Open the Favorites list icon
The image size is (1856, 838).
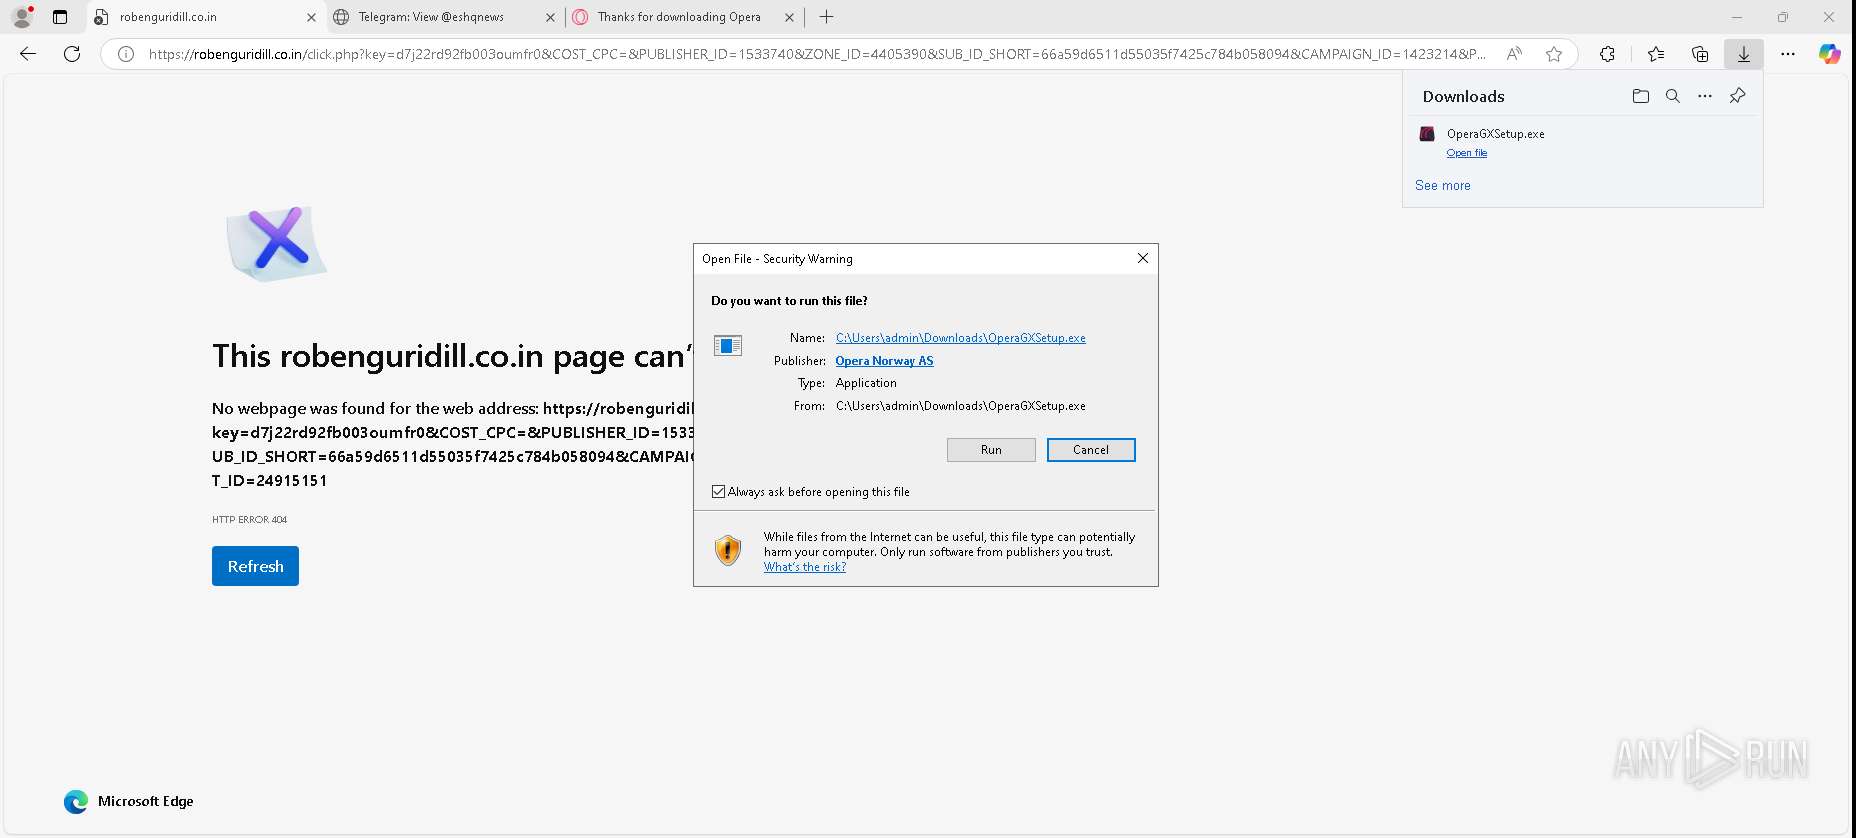pos(1656,54)
